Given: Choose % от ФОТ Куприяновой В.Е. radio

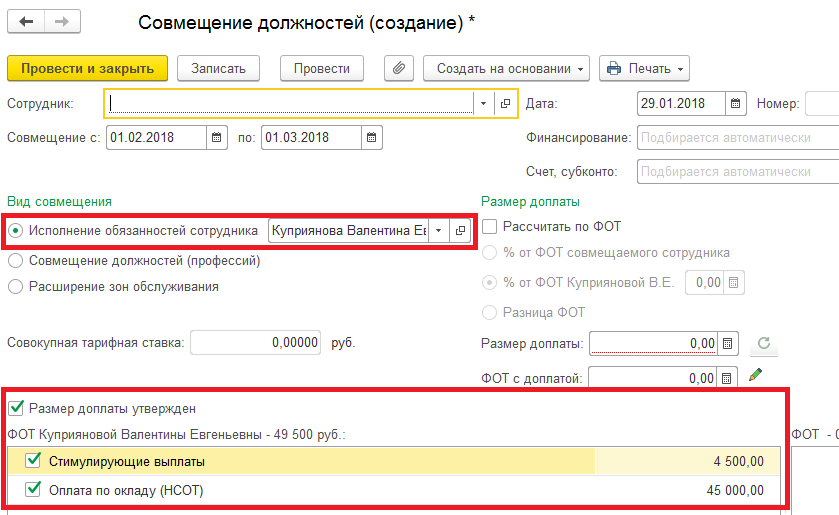Looking at the screenshot, I should (x=490, y=283).
